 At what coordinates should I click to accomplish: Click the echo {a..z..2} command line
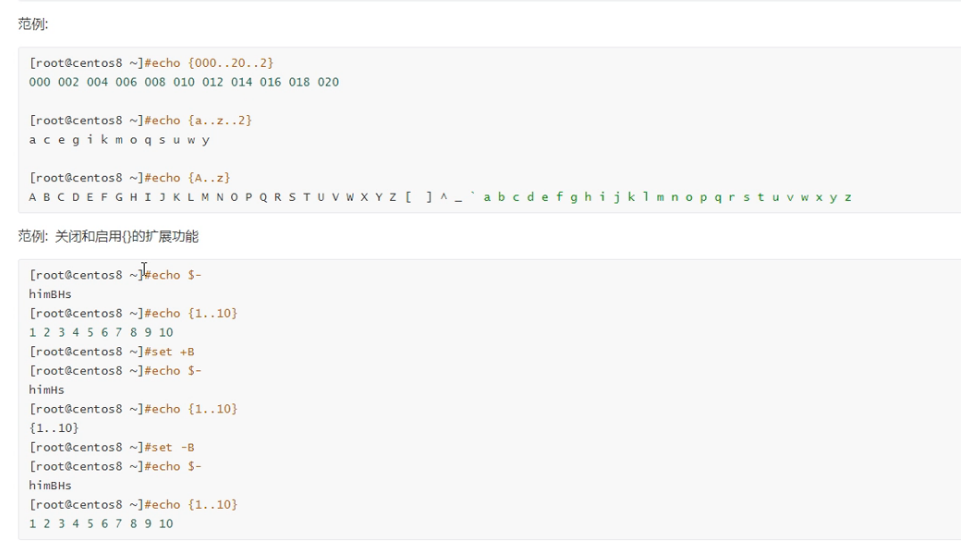pyautogui.click(x=140, y=121)
